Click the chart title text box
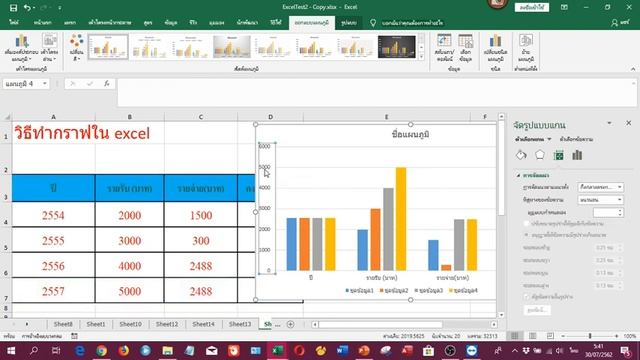640x360 pixels. coord(410,134)
